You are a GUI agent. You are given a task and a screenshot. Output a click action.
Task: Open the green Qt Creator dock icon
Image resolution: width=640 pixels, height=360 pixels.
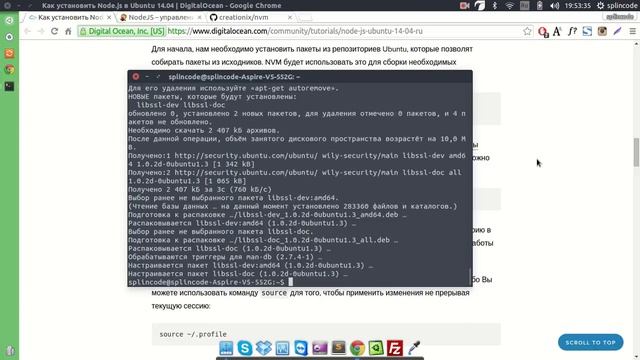[376, 348]
